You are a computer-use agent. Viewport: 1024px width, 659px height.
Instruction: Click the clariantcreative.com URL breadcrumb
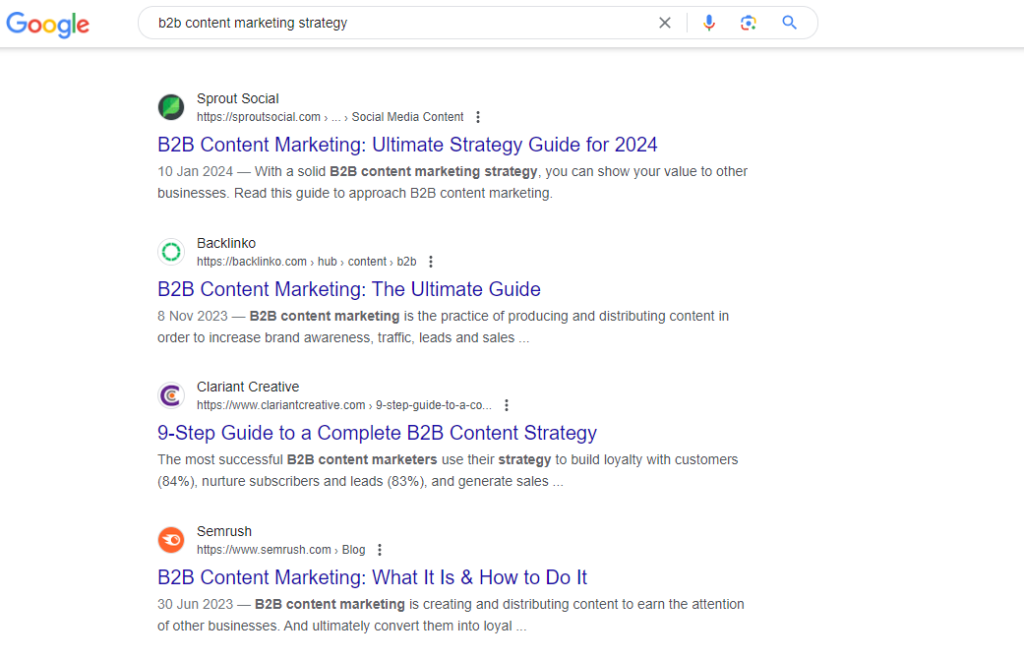(344, 405)
